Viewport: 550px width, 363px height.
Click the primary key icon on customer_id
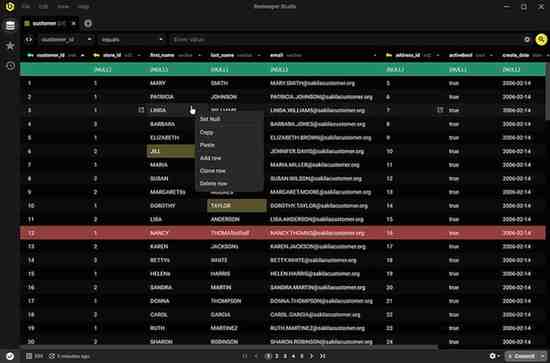point(30,55)
